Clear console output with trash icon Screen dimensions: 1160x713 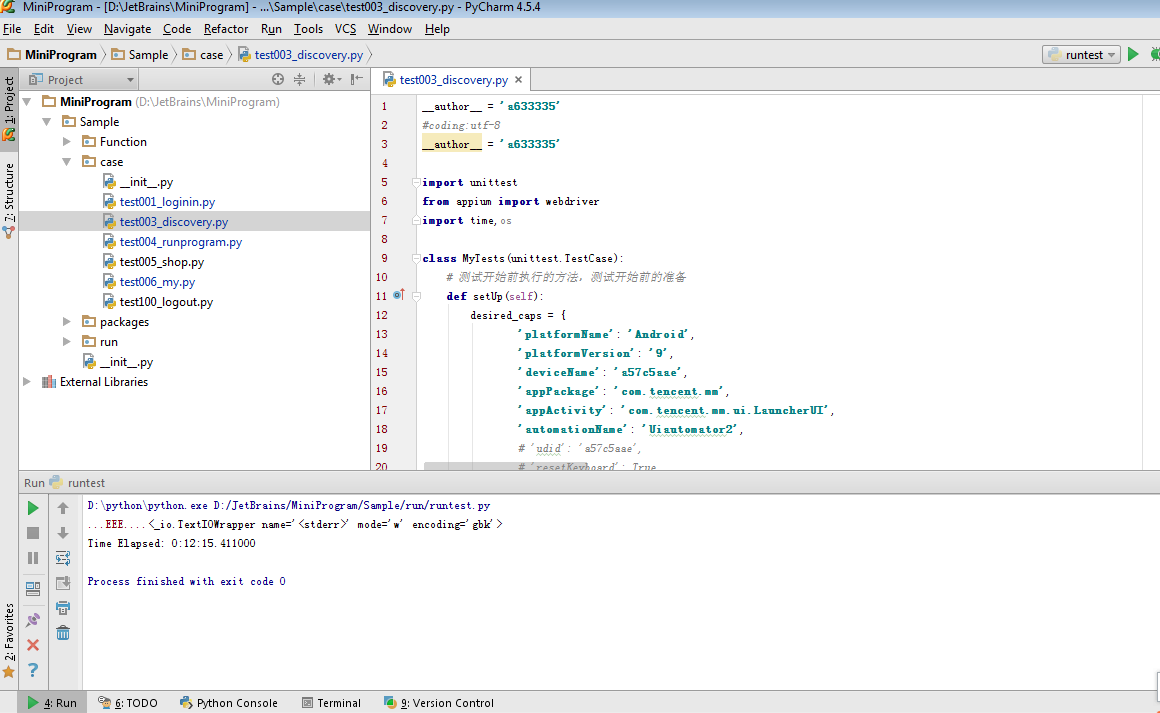(x=63, y=633)
